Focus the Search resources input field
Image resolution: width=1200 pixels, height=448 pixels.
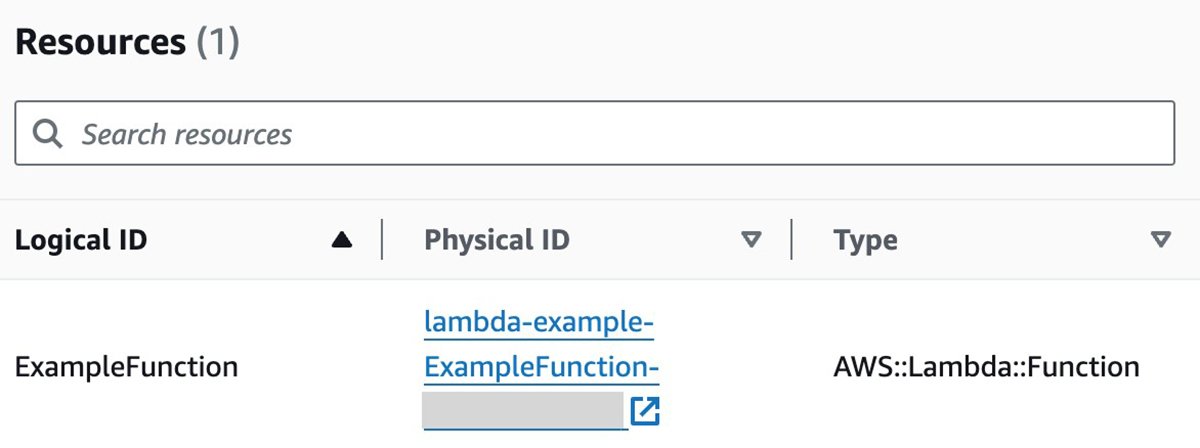click(600, 134)
